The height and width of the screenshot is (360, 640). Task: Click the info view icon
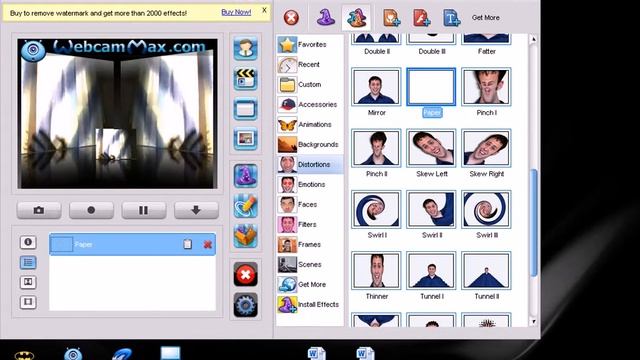(28, 242)
